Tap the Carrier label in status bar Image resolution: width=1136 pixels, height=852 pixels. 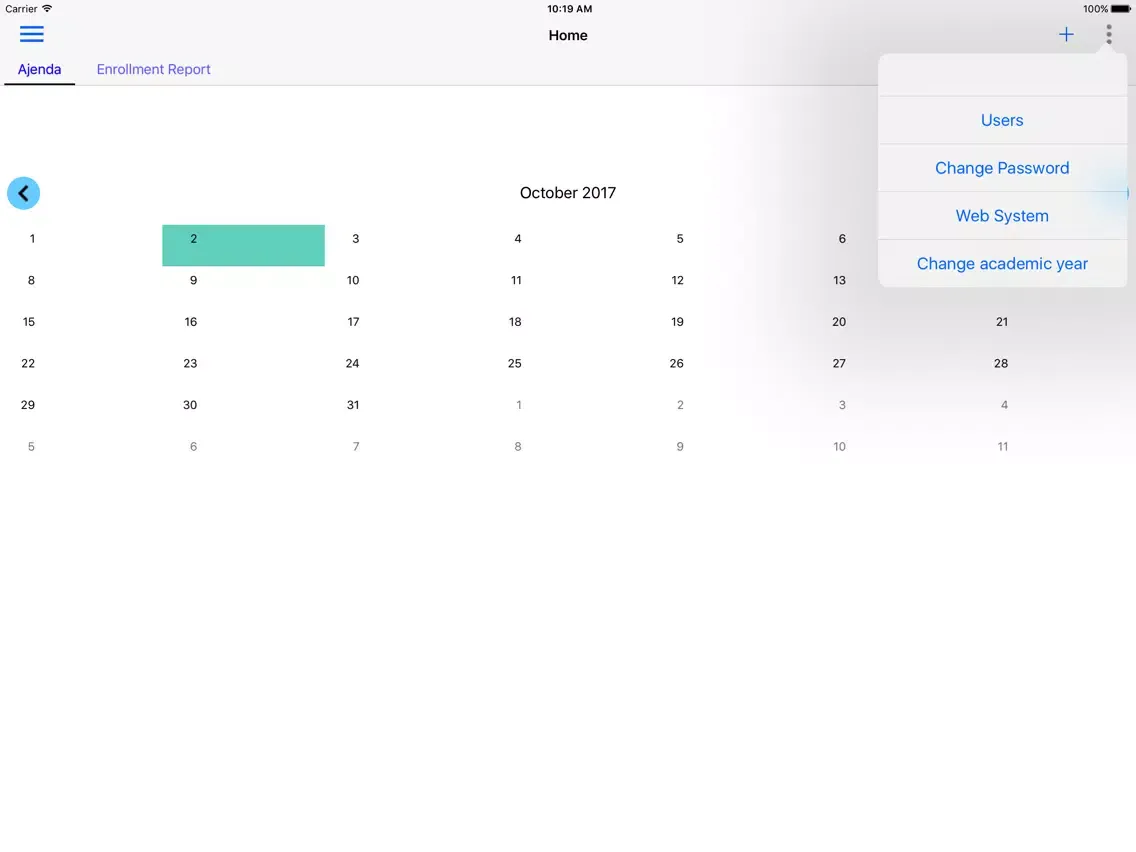21,9
